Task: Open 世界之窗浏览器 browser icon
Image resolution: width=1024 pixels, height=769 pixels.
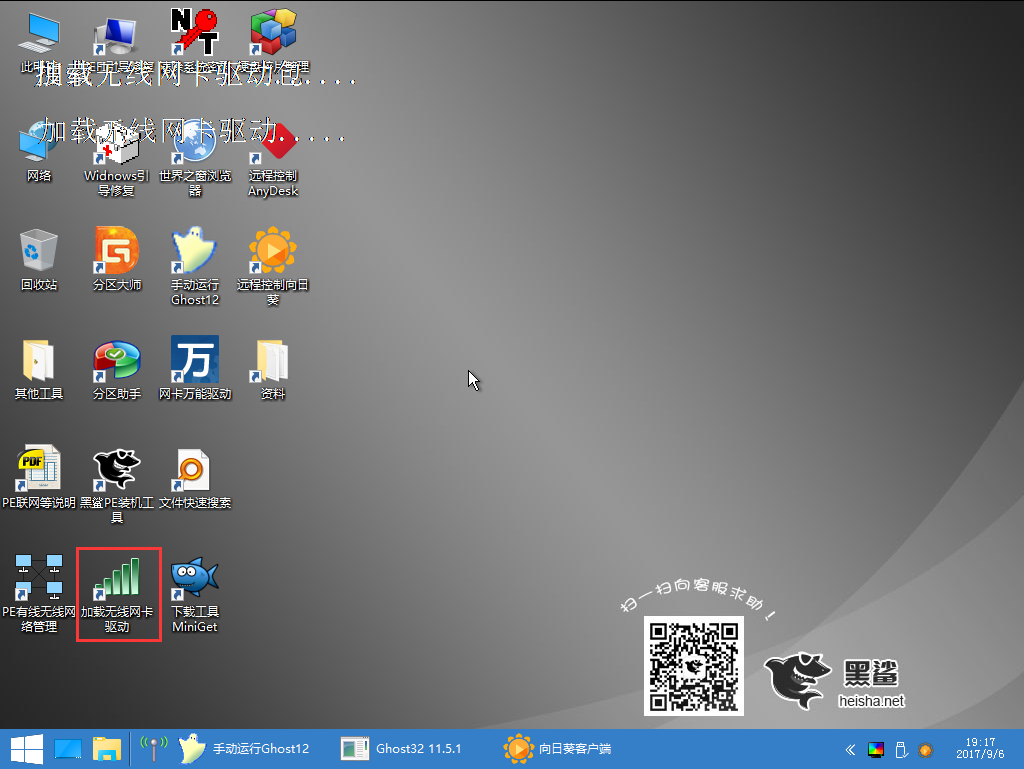Action: 194,145
